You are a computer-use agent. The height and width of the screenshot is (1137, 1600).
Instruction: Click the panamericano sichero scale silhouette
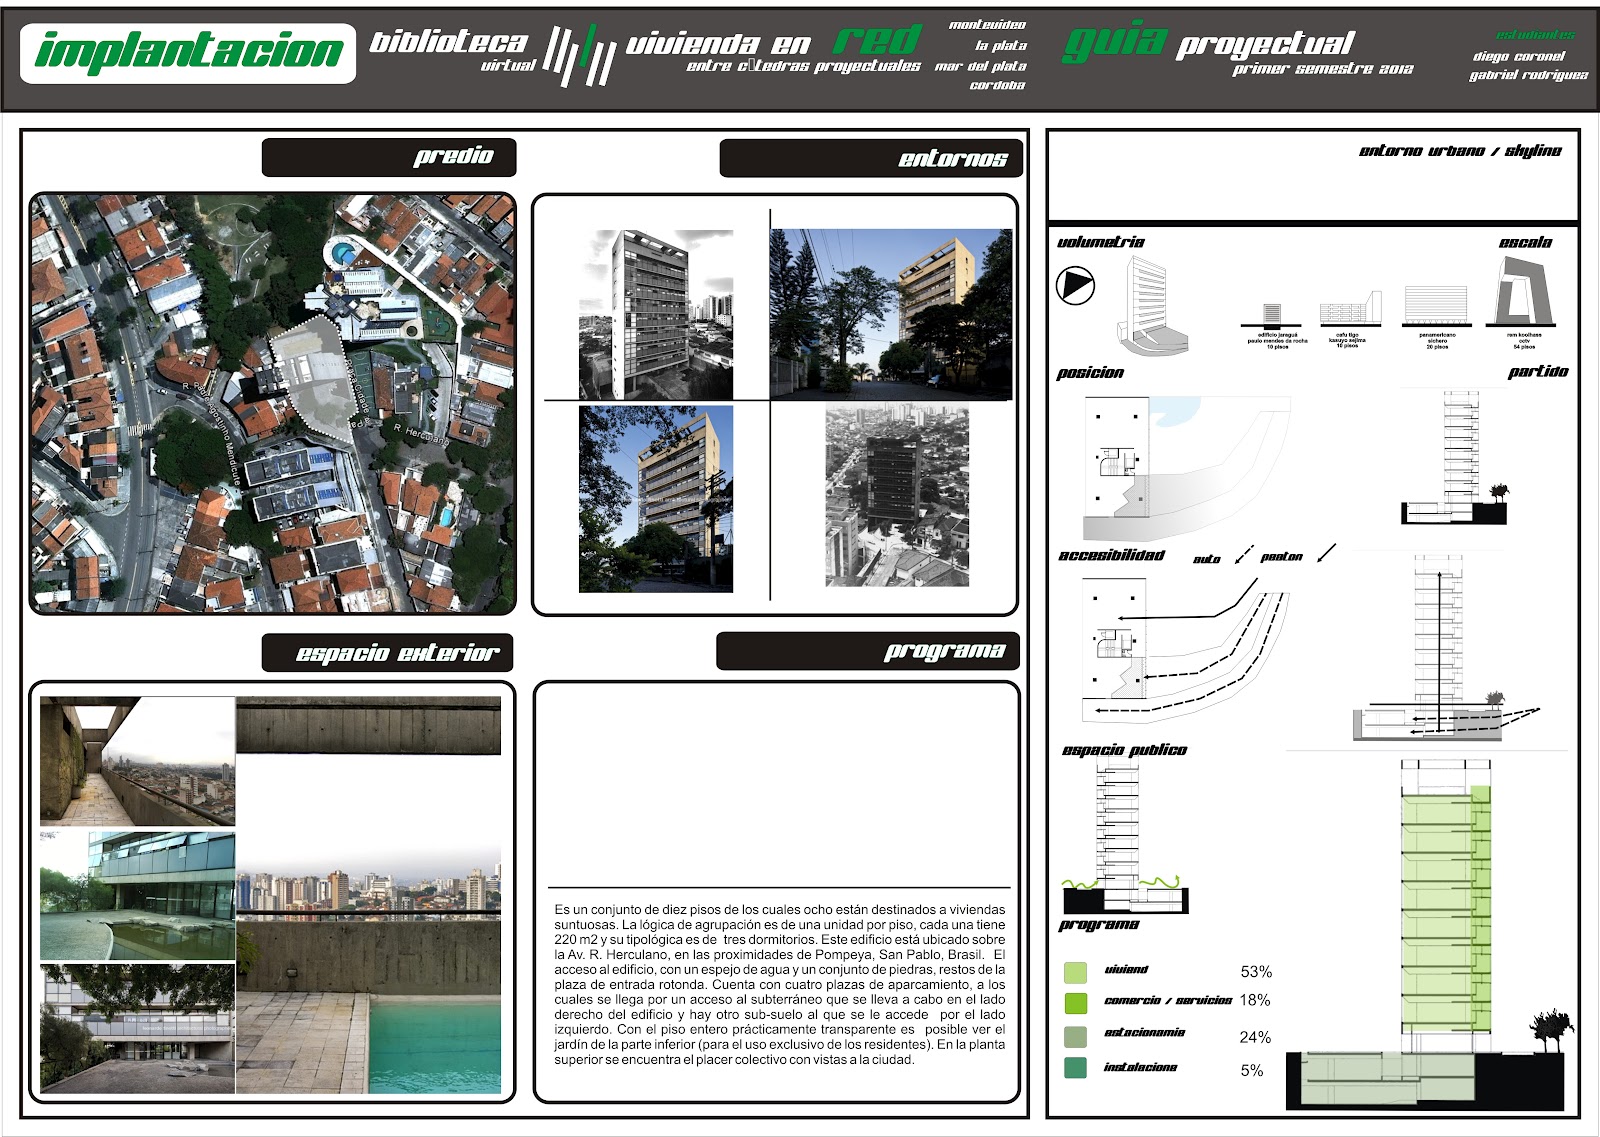[x=1437, y=306]
